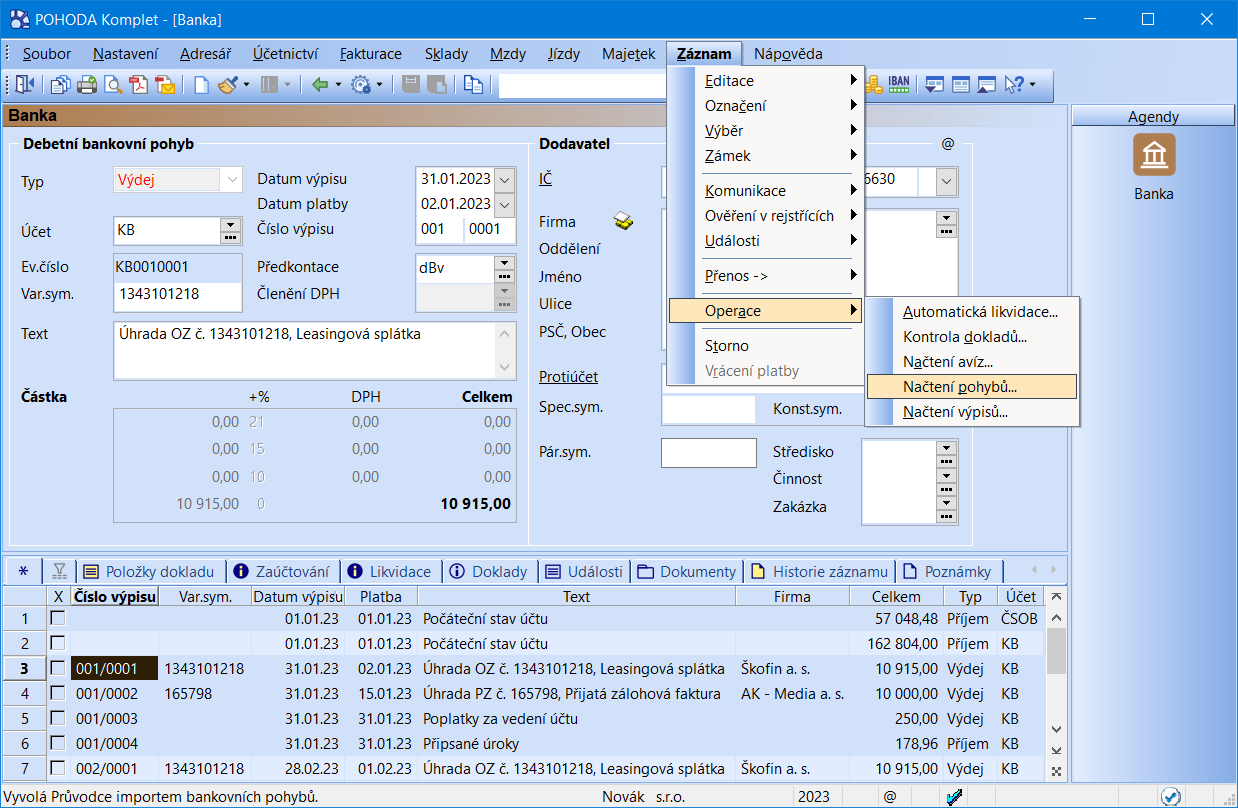The height and width of the screenshot is (808, 1238).
Task: Click Číslo výpisu column header
Action: coord(115,596)
